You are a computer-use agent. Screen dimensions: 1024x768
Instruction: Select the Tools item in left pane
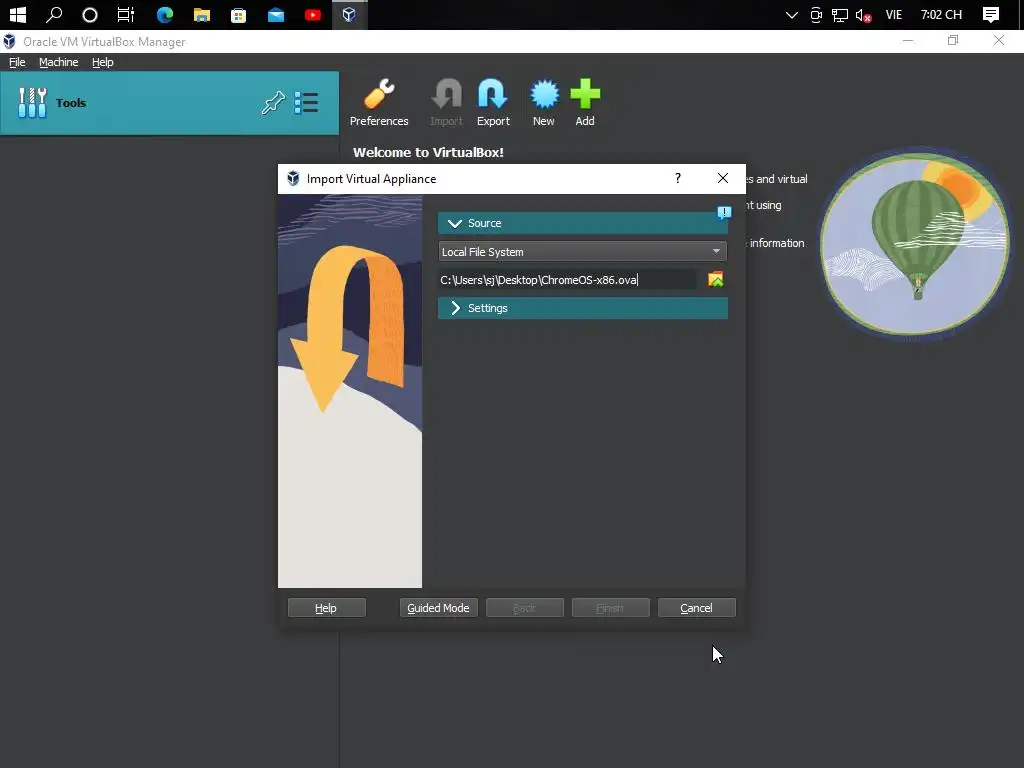(x=169, y=103)
